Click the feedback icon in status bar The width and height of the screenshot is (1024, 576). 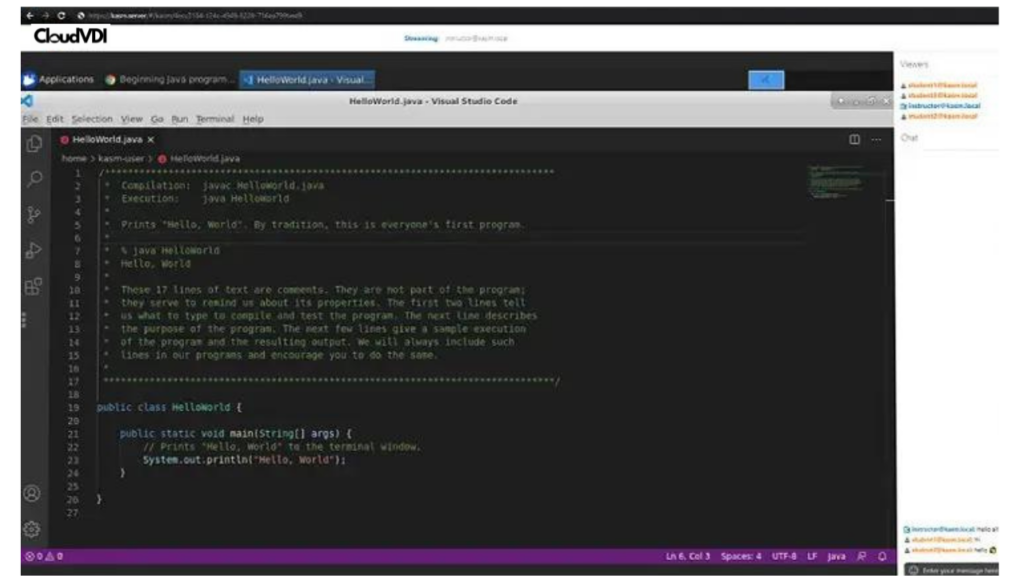coord(862,556)
